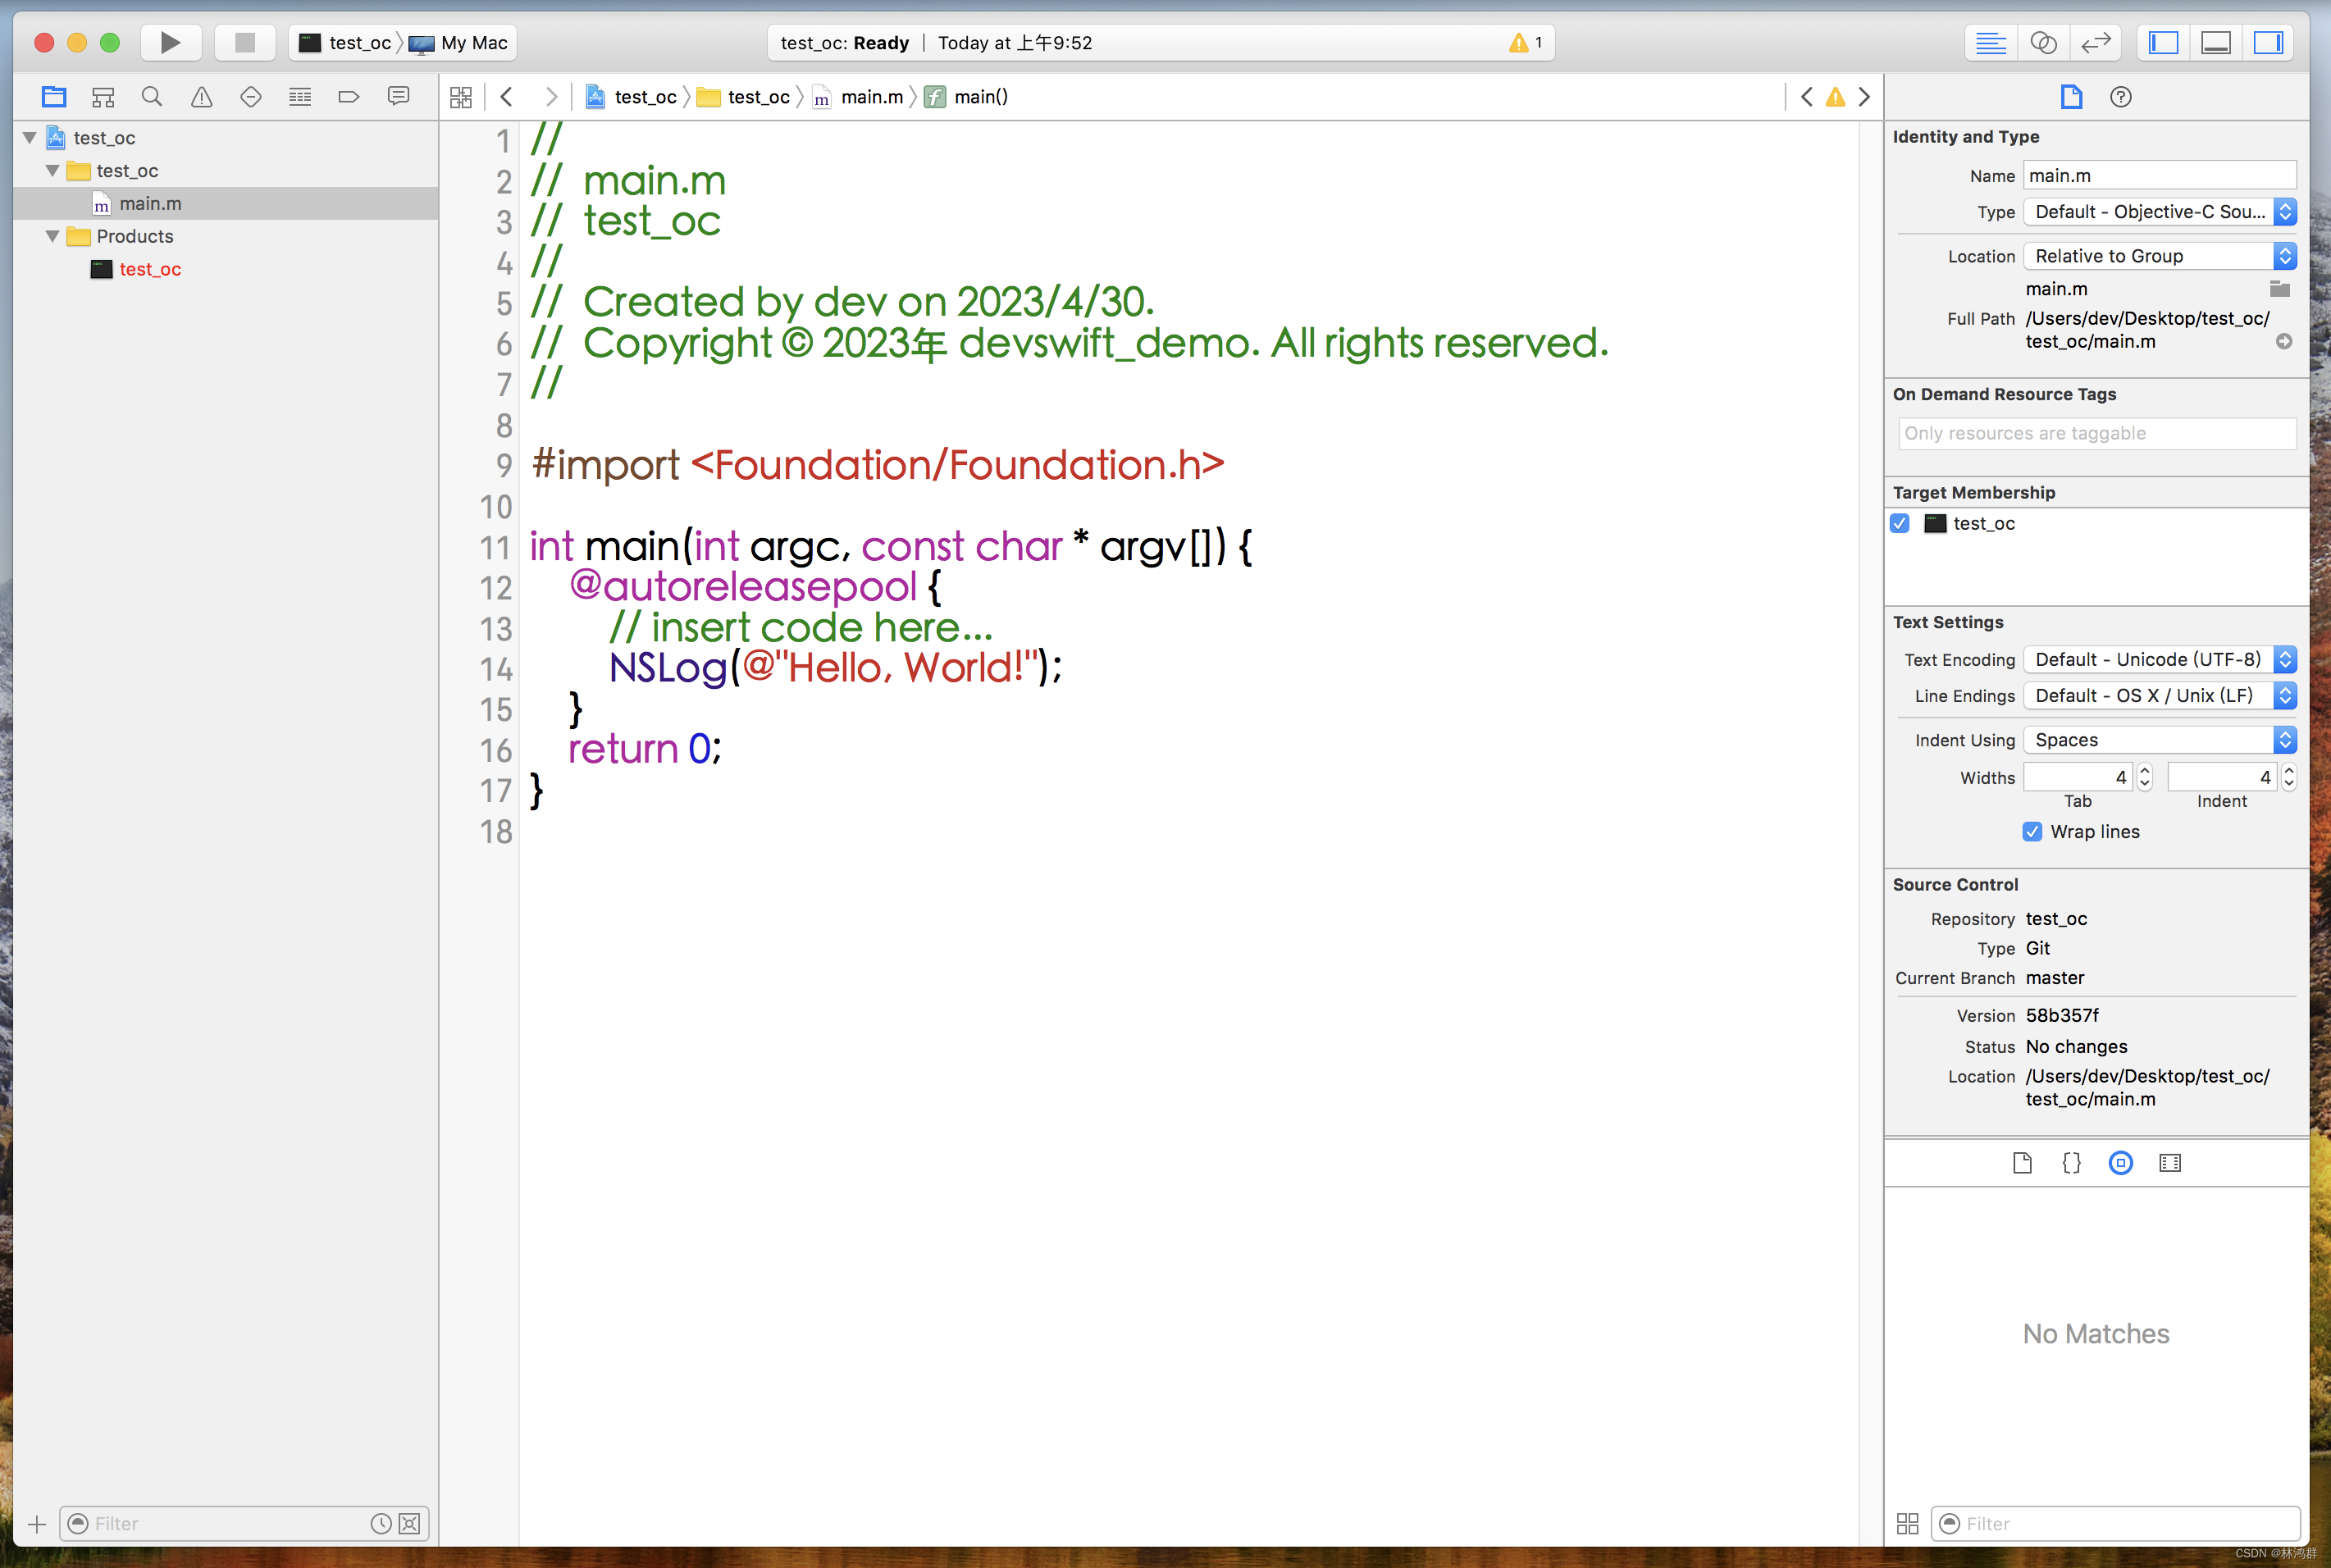Open the Text Encoding dropdown
This screenshot has width=2331, height=1568.
point(2159,660)
